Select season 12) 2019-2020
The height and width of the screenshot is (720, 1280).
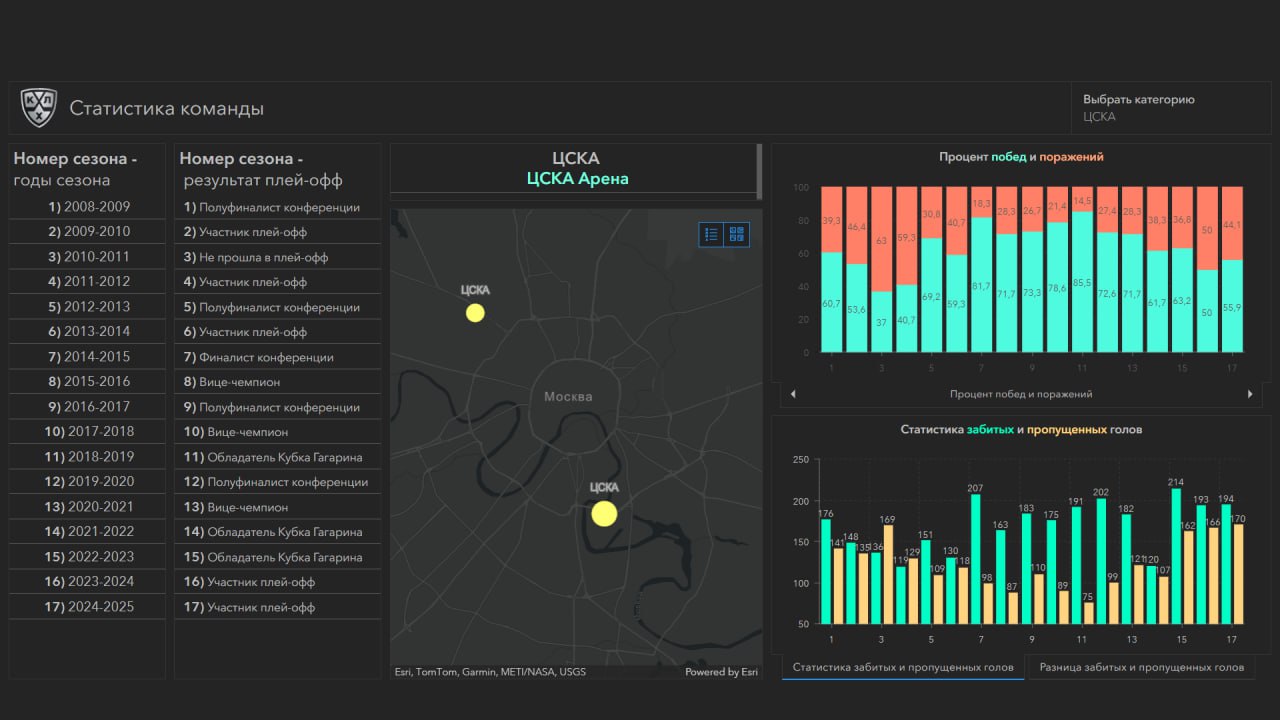coord(88,482)
